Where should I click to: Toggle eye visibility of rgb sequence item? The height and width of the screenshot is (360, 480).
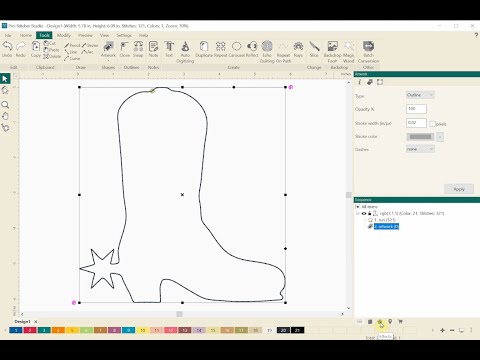click(364, 213)
